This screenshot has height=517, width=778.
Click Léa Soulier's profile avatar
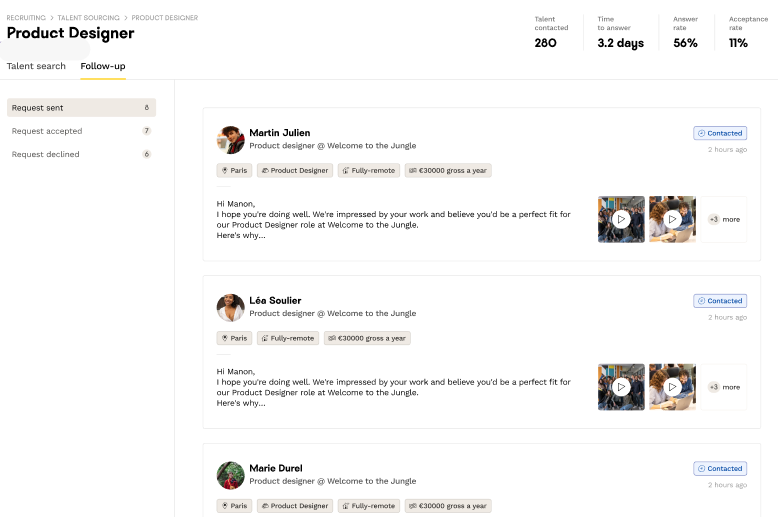coord(231,307)
